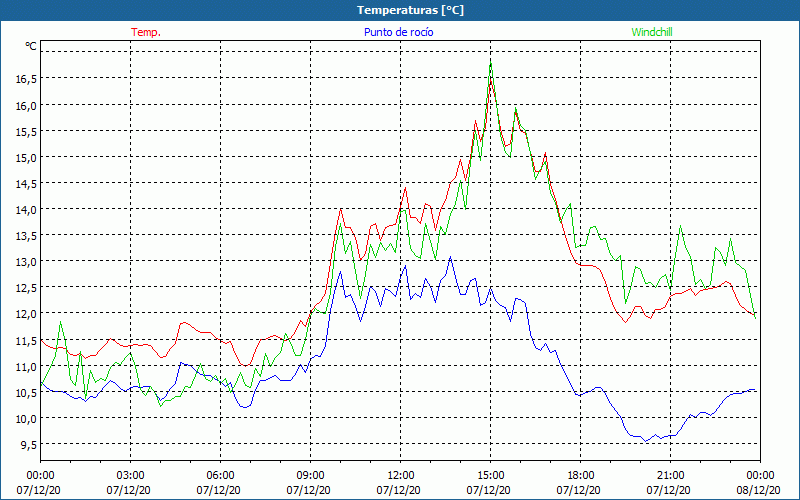Click the 15,0 y-axis value
The image size is (800, 500).
[x=26, y=157]
